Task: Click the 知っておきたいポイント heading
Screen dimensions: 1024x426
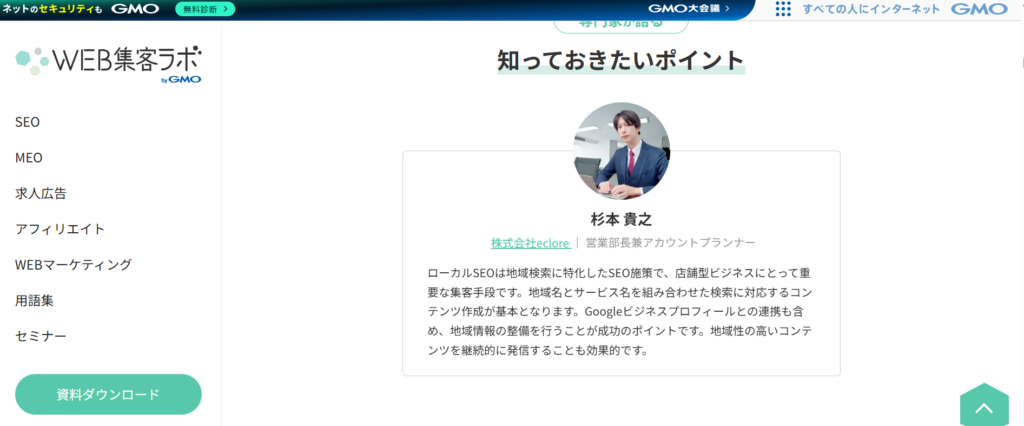Action: click(x=621, y=60)
